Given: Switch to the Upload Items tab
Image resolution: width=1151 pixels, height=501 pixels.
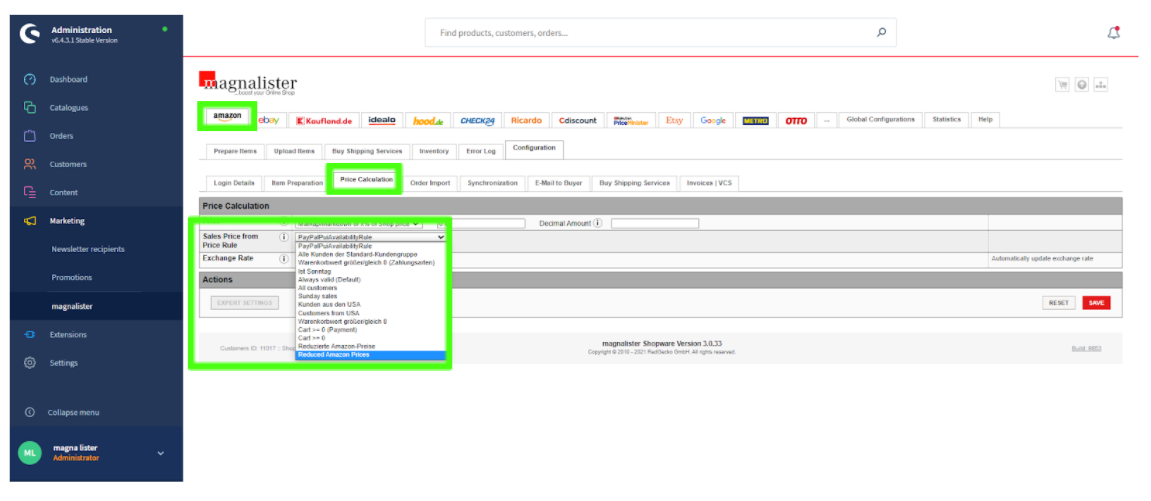Looking at the screenshot, I should click(294, 151).
